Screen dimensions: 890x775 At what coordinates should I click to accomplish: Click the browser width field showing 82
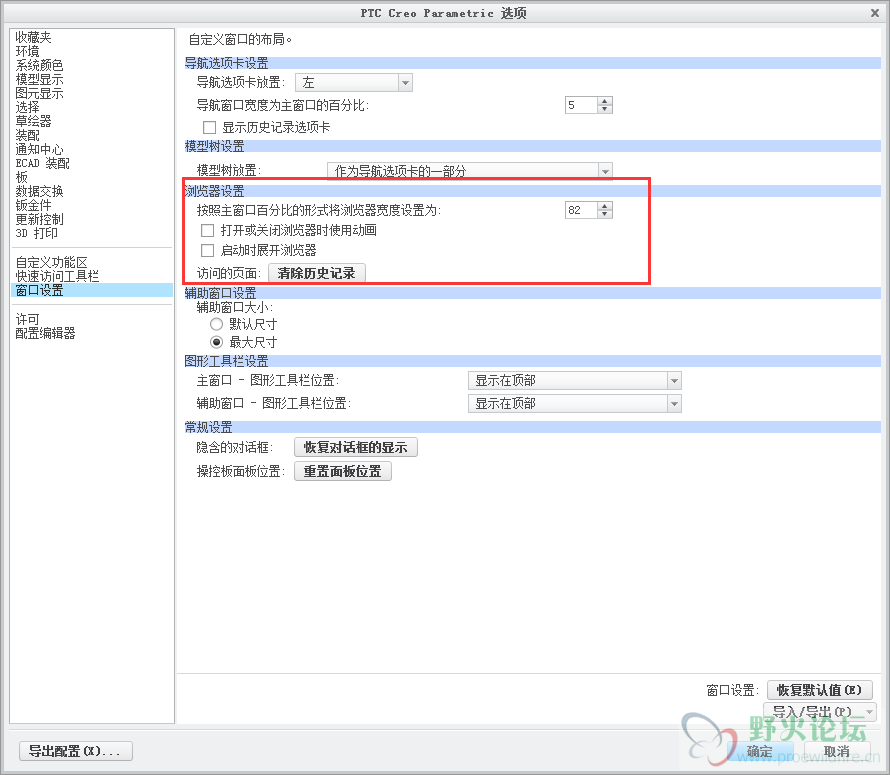point(581,210)
